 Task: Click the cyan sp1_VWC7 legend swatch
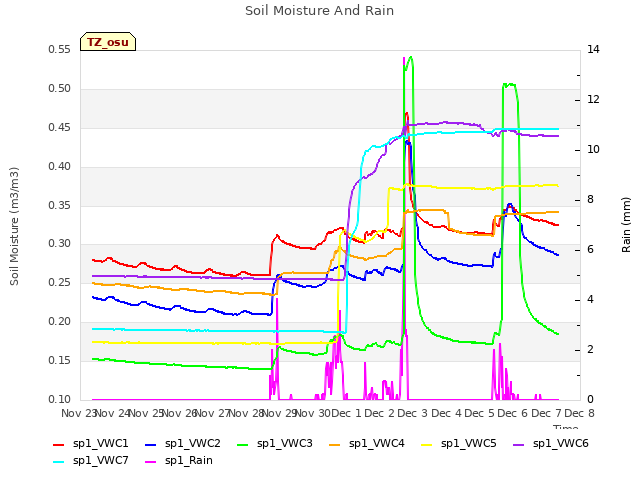pyautogui.click(x=59, y=462)
